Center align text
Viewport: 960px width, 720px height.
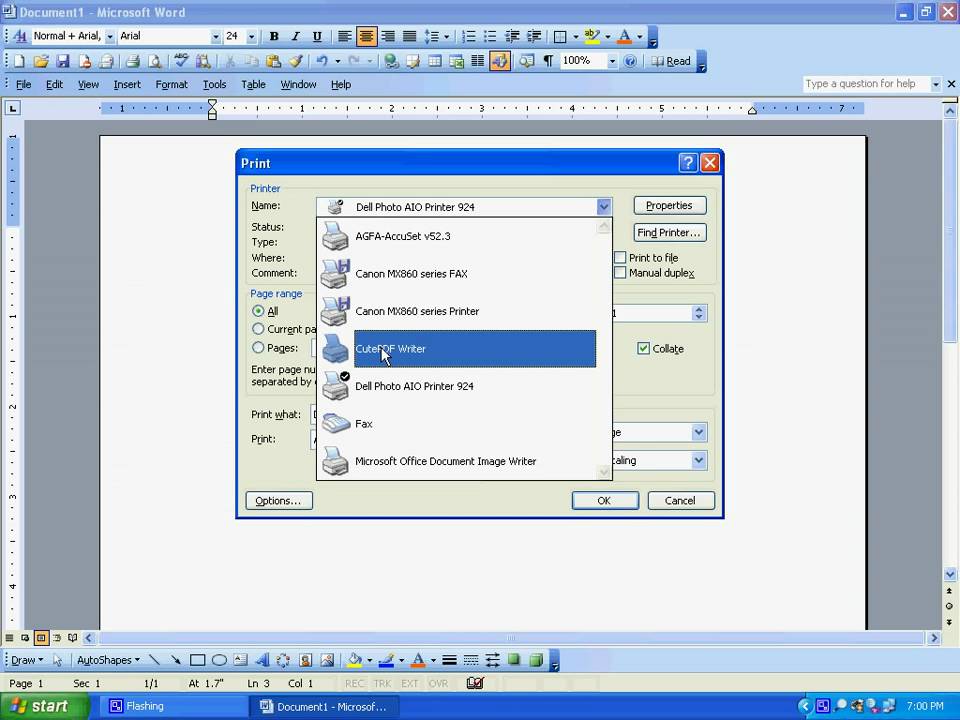pos(366,37)
